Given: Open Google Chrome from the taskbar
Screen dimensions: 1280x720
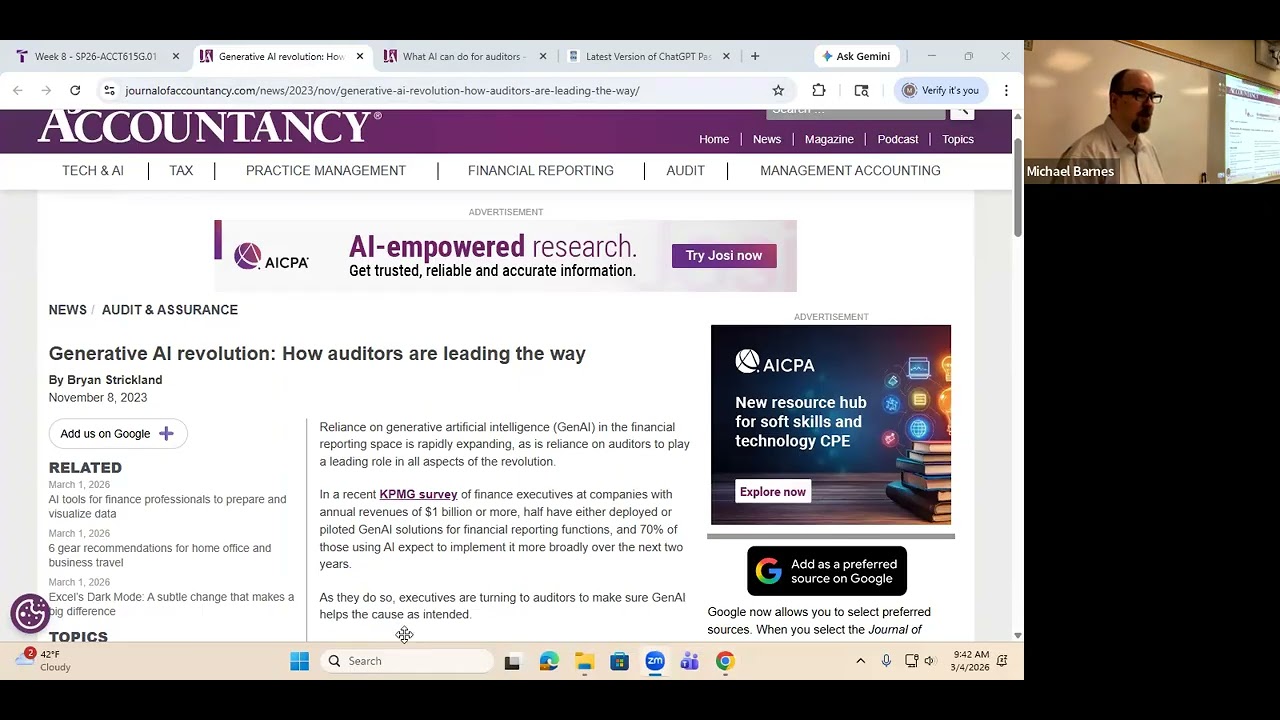Looking at the screenshot, I should pos(725,661).
